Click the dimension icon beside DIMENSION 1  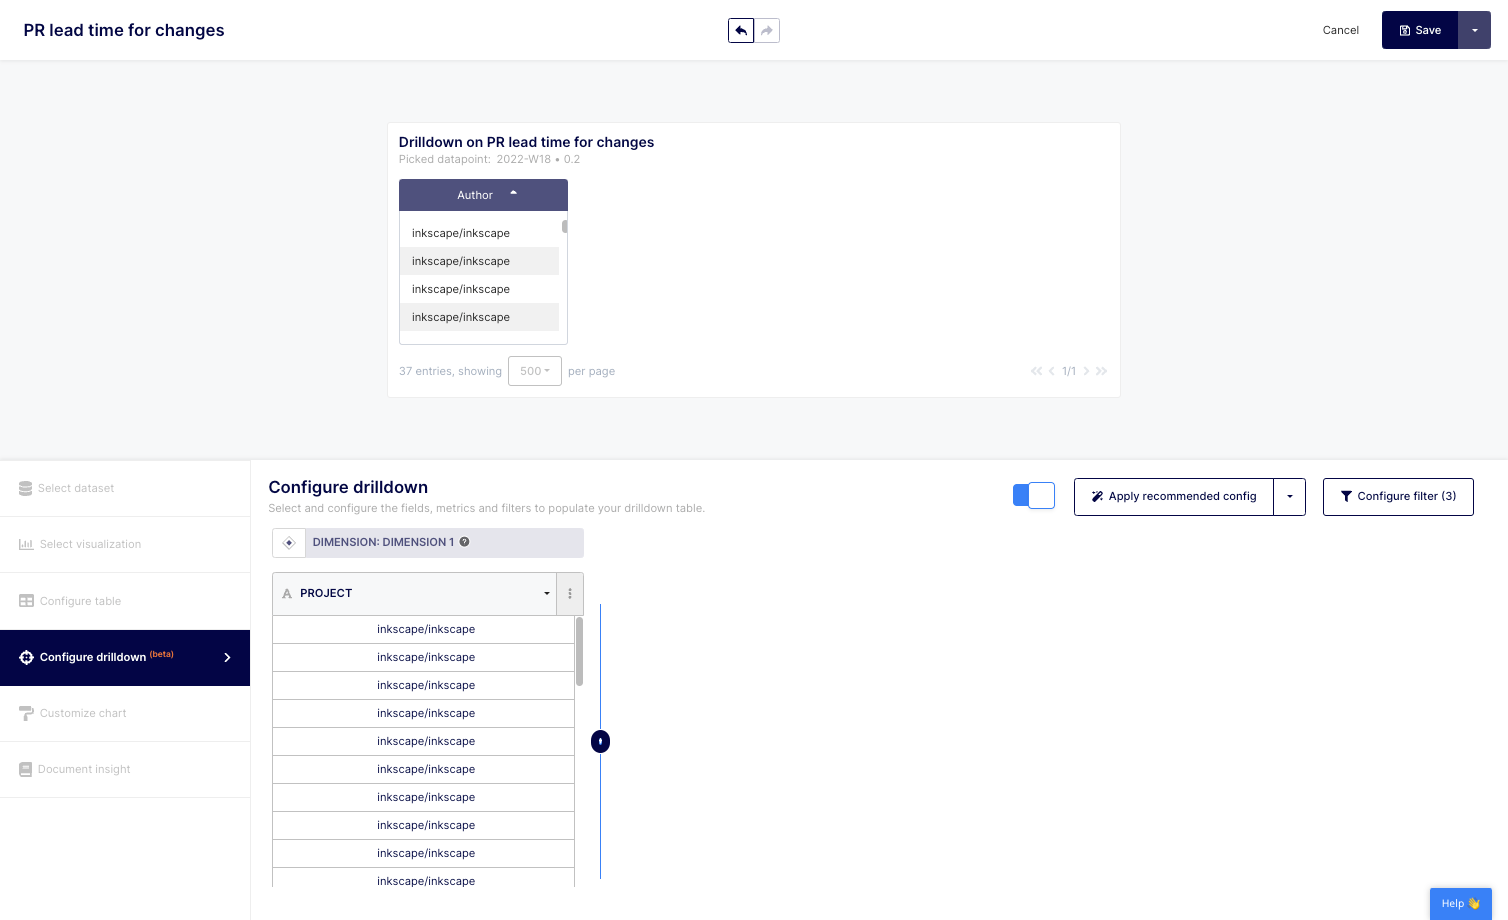(x=289, y=543)
